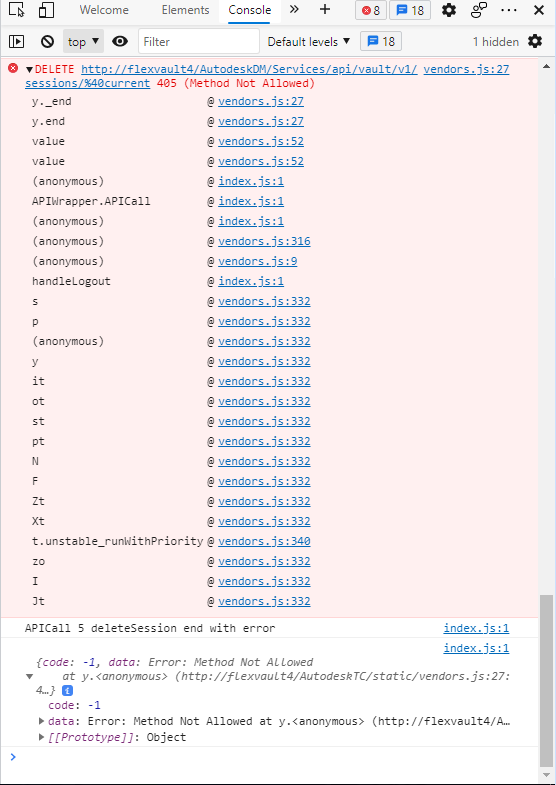
Task: Toggle live expression eye icon
Action: point(120,42)
